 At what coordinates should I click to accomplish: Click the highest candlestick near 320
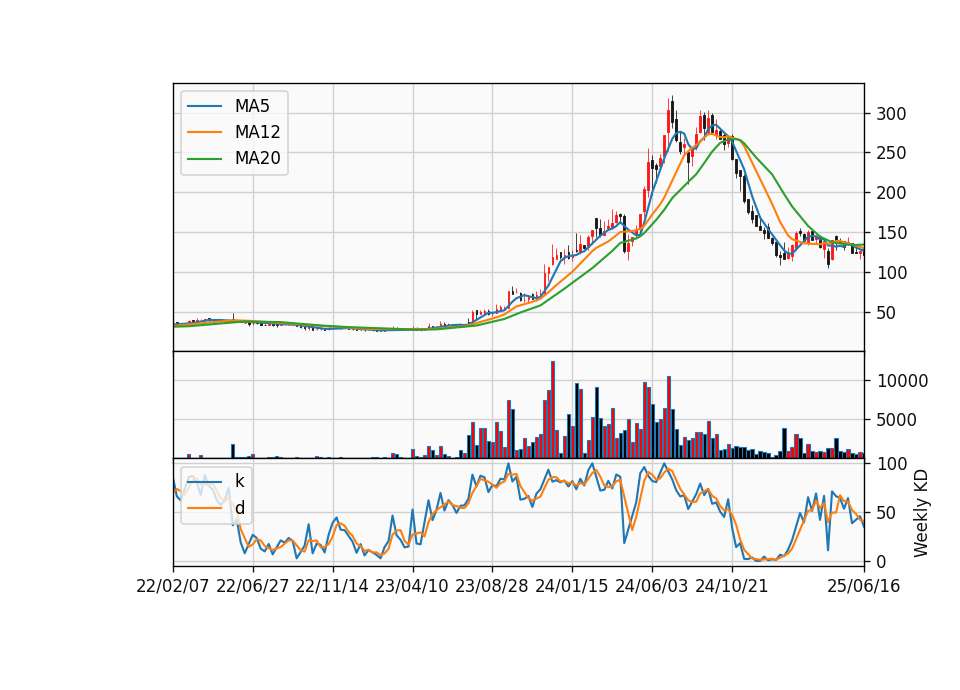(x=672, y=111)
